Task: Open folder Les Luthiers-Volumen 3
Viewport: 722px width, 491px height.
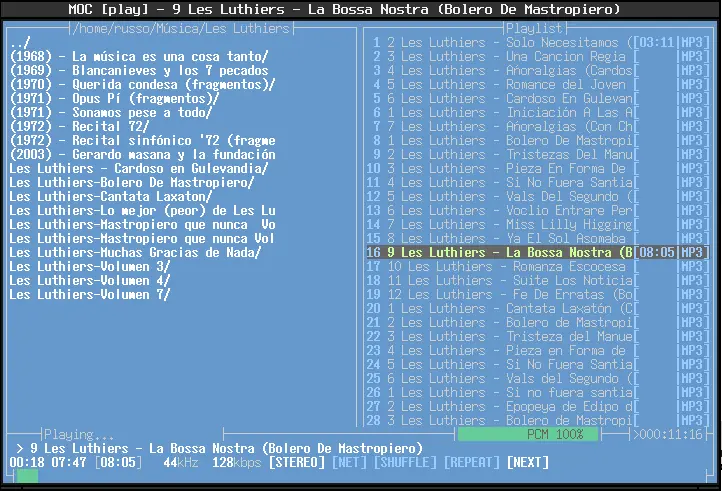Action: [x=90, y=266]
